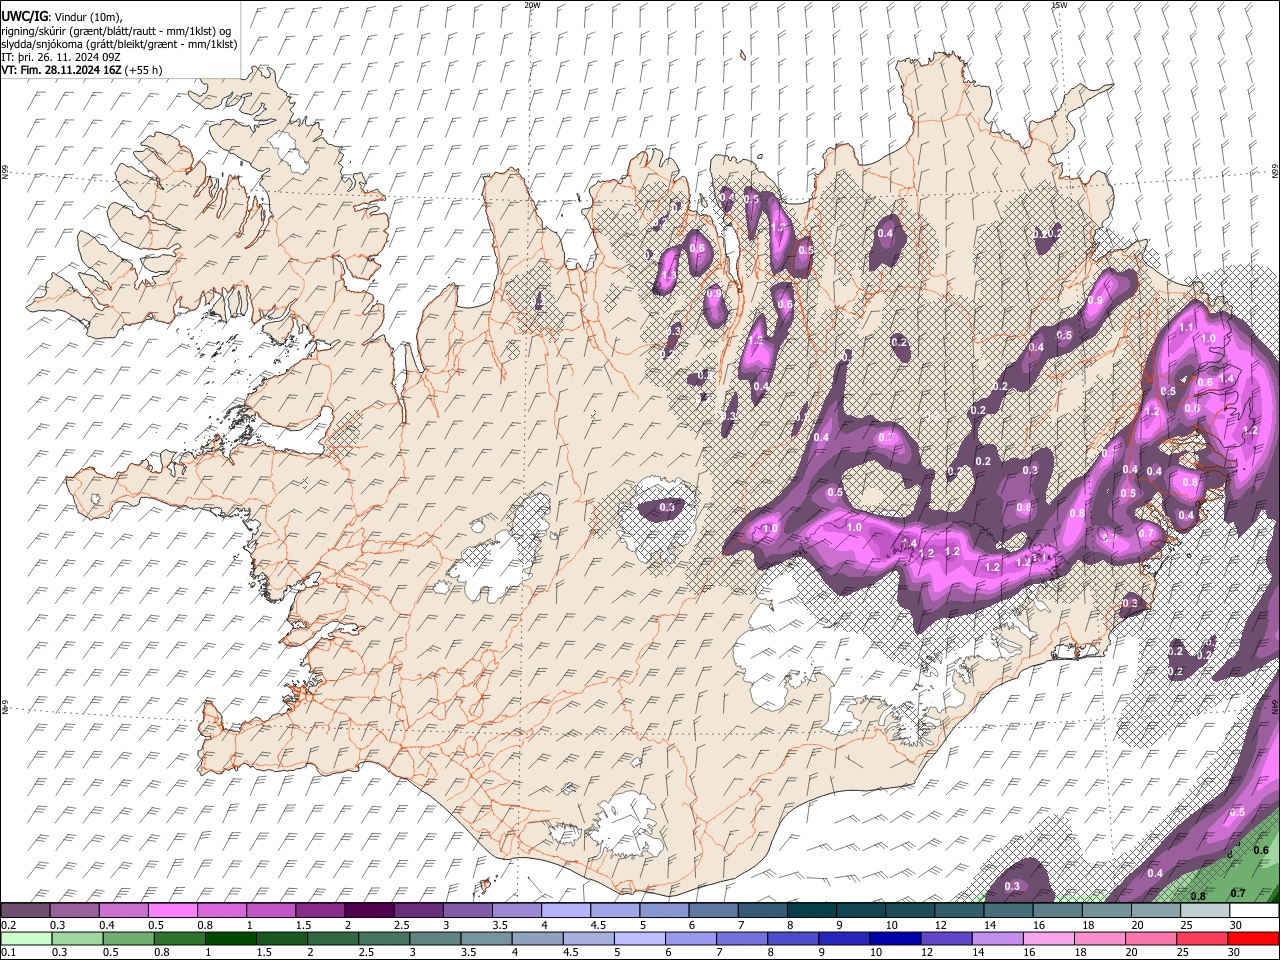Pick the bright pink snow swatch between 0.5 and 0.8

point(172,911)
